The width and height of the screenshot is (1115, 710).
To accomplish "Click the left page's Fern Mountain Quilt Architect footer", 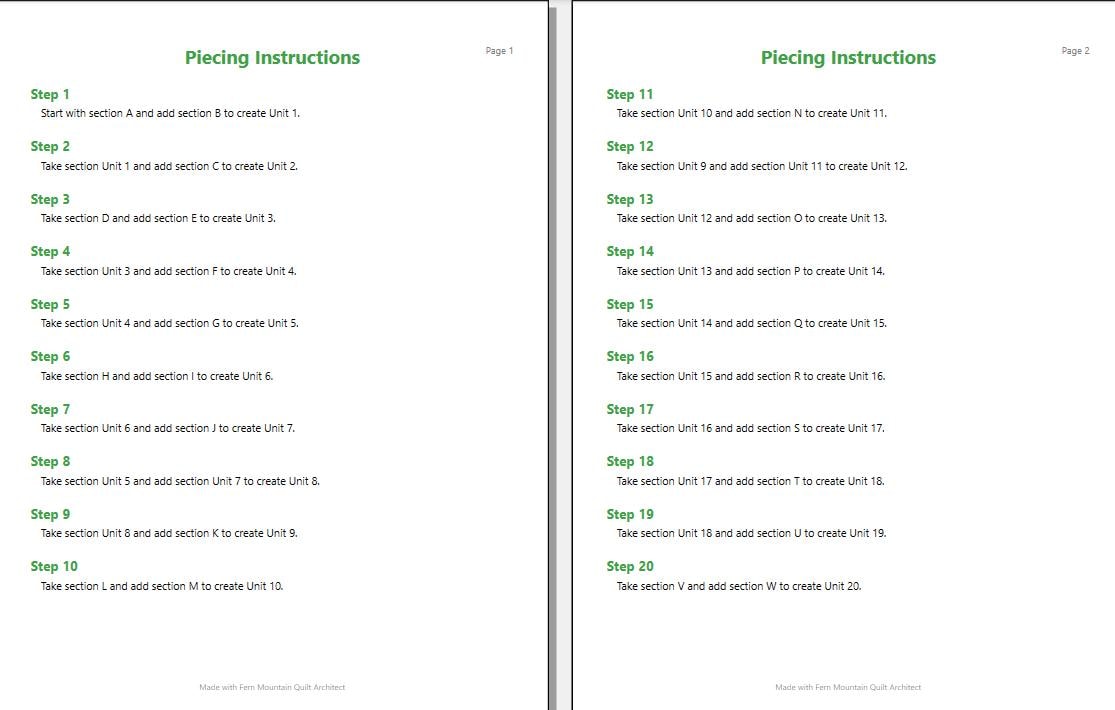I will (272, 687).
